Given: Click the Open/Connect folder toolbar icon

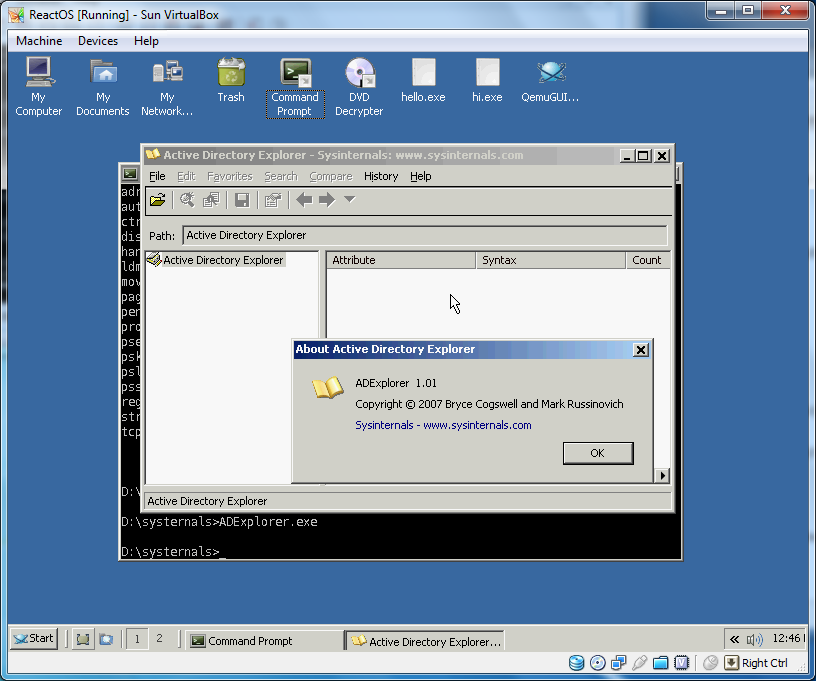Looking at the screenshot, I should coord(158,200).
